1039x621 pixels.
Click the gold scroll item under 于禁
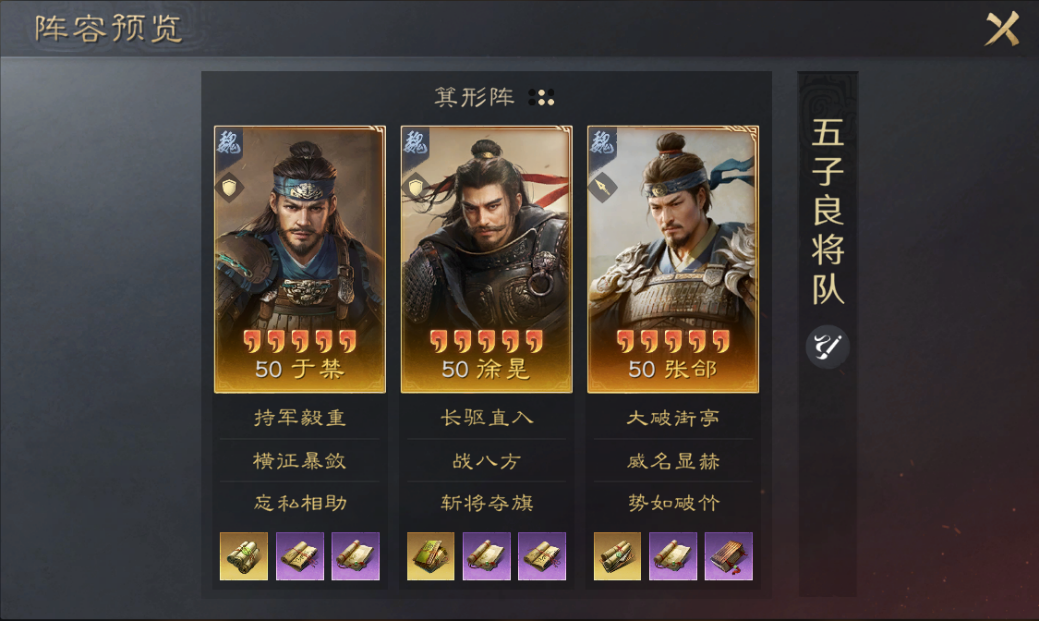pos(244,556)
